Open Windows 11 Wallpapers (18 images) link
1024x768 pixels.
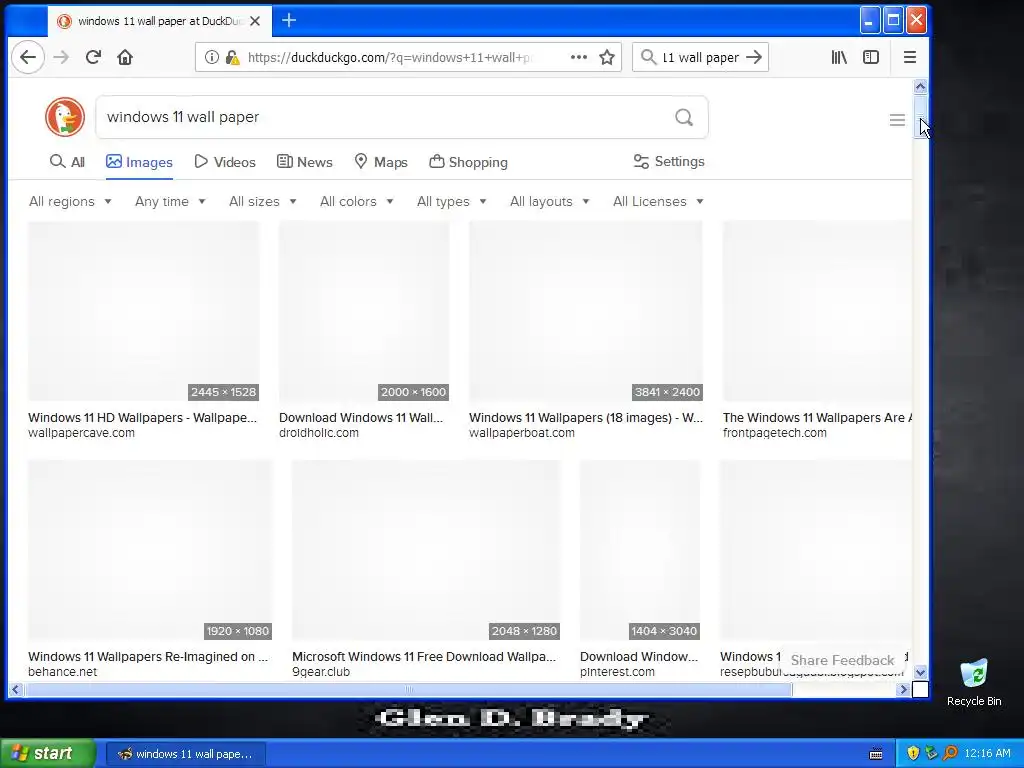pyautogui.click(x=586, y=417)
